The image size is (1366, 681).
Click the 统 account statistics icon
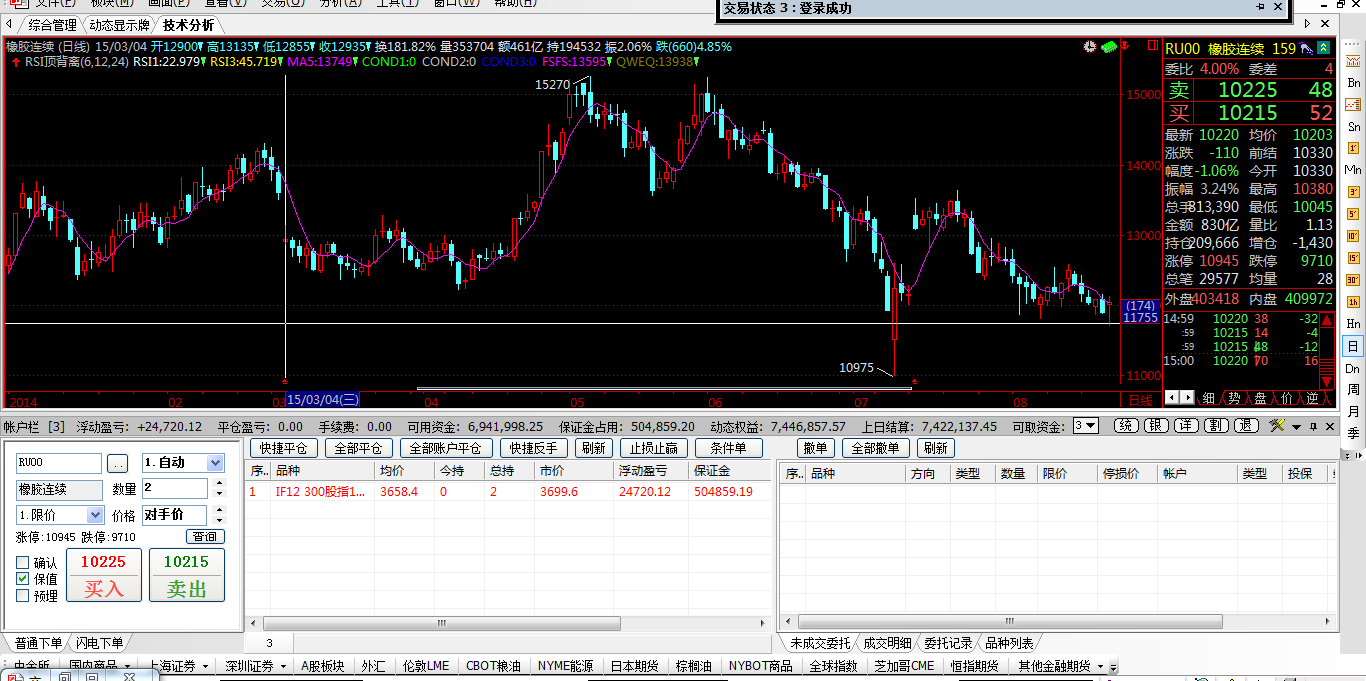pyautogui.click(x=1127, y=426)
